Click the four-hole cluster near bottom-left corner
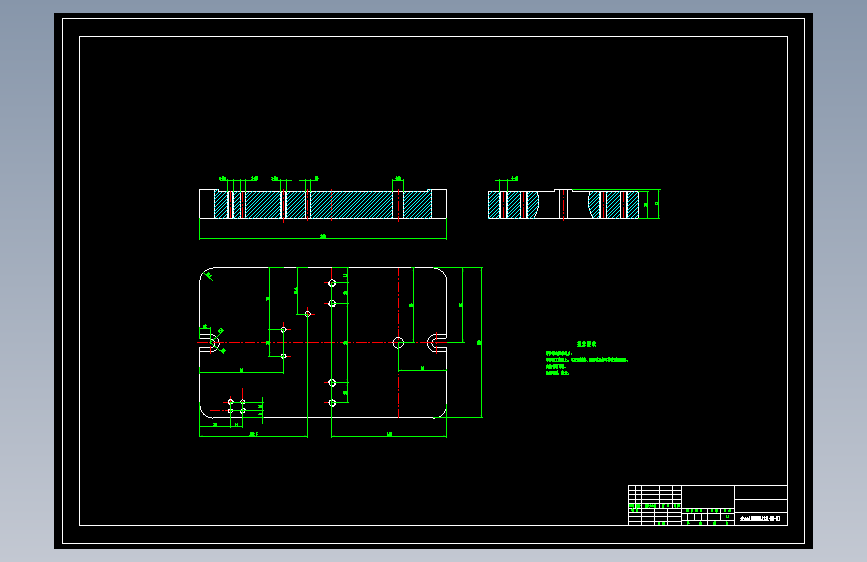The image size is (867, 562). point(237,406)
